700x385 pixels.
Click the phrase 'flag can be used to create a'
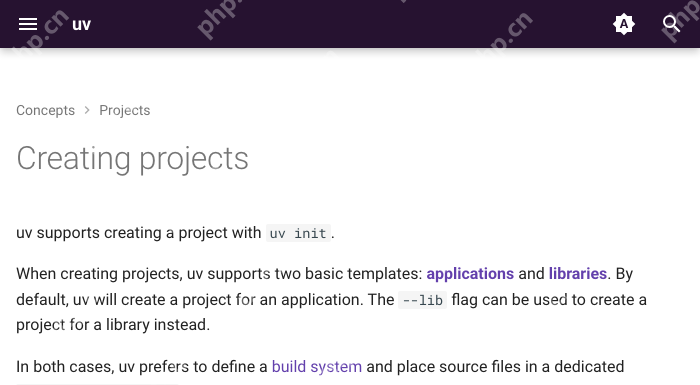click(549, 300)
